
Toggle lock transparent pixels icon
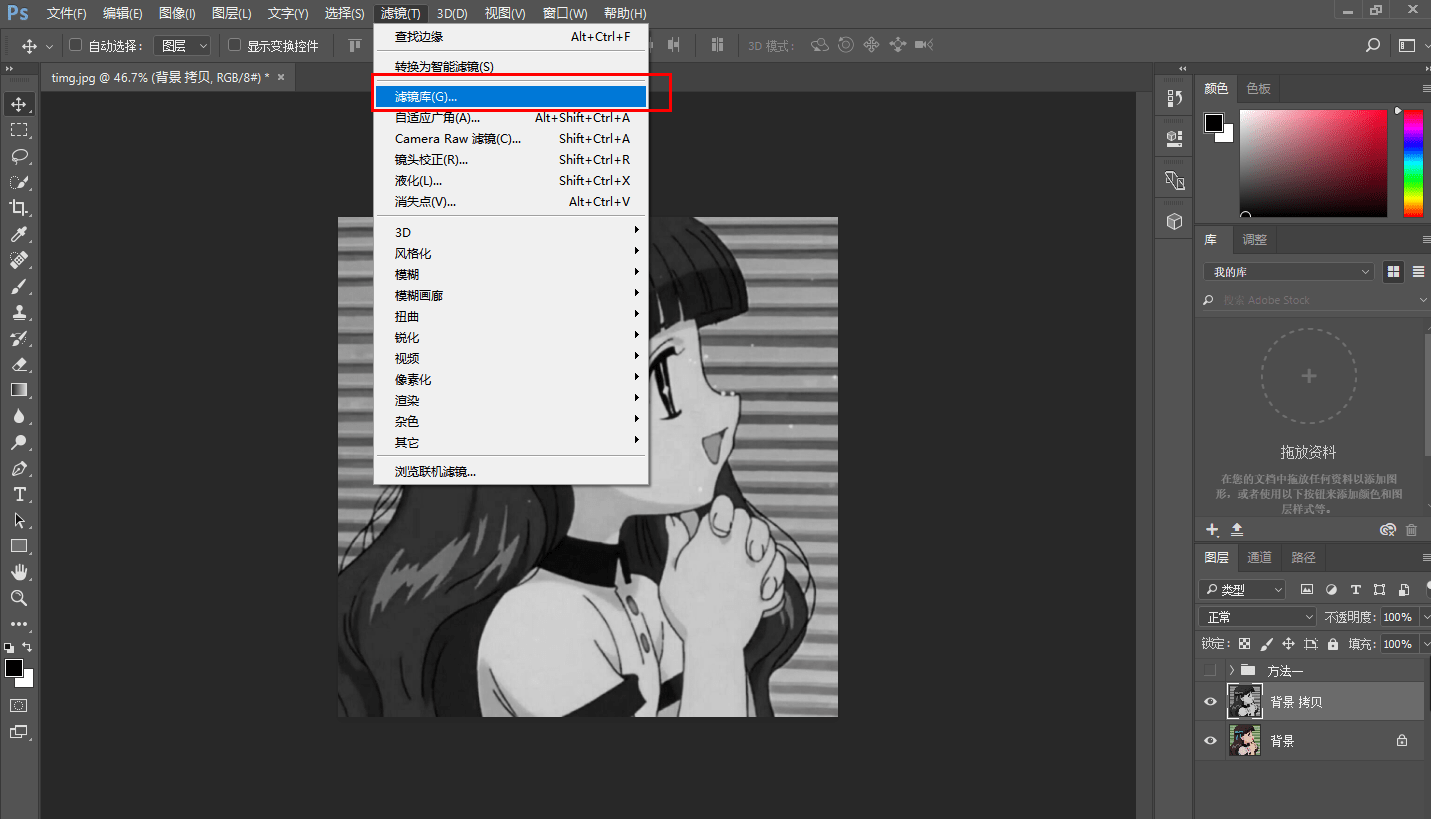(x=1245, y=644)
